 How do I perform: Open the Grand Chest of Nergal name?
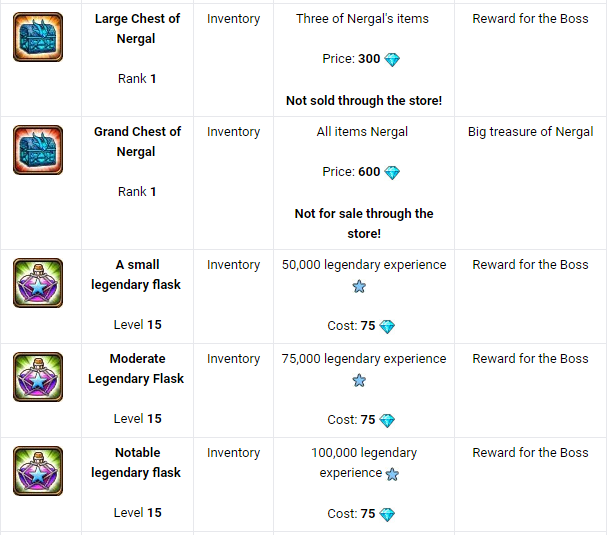pos(138,142)
